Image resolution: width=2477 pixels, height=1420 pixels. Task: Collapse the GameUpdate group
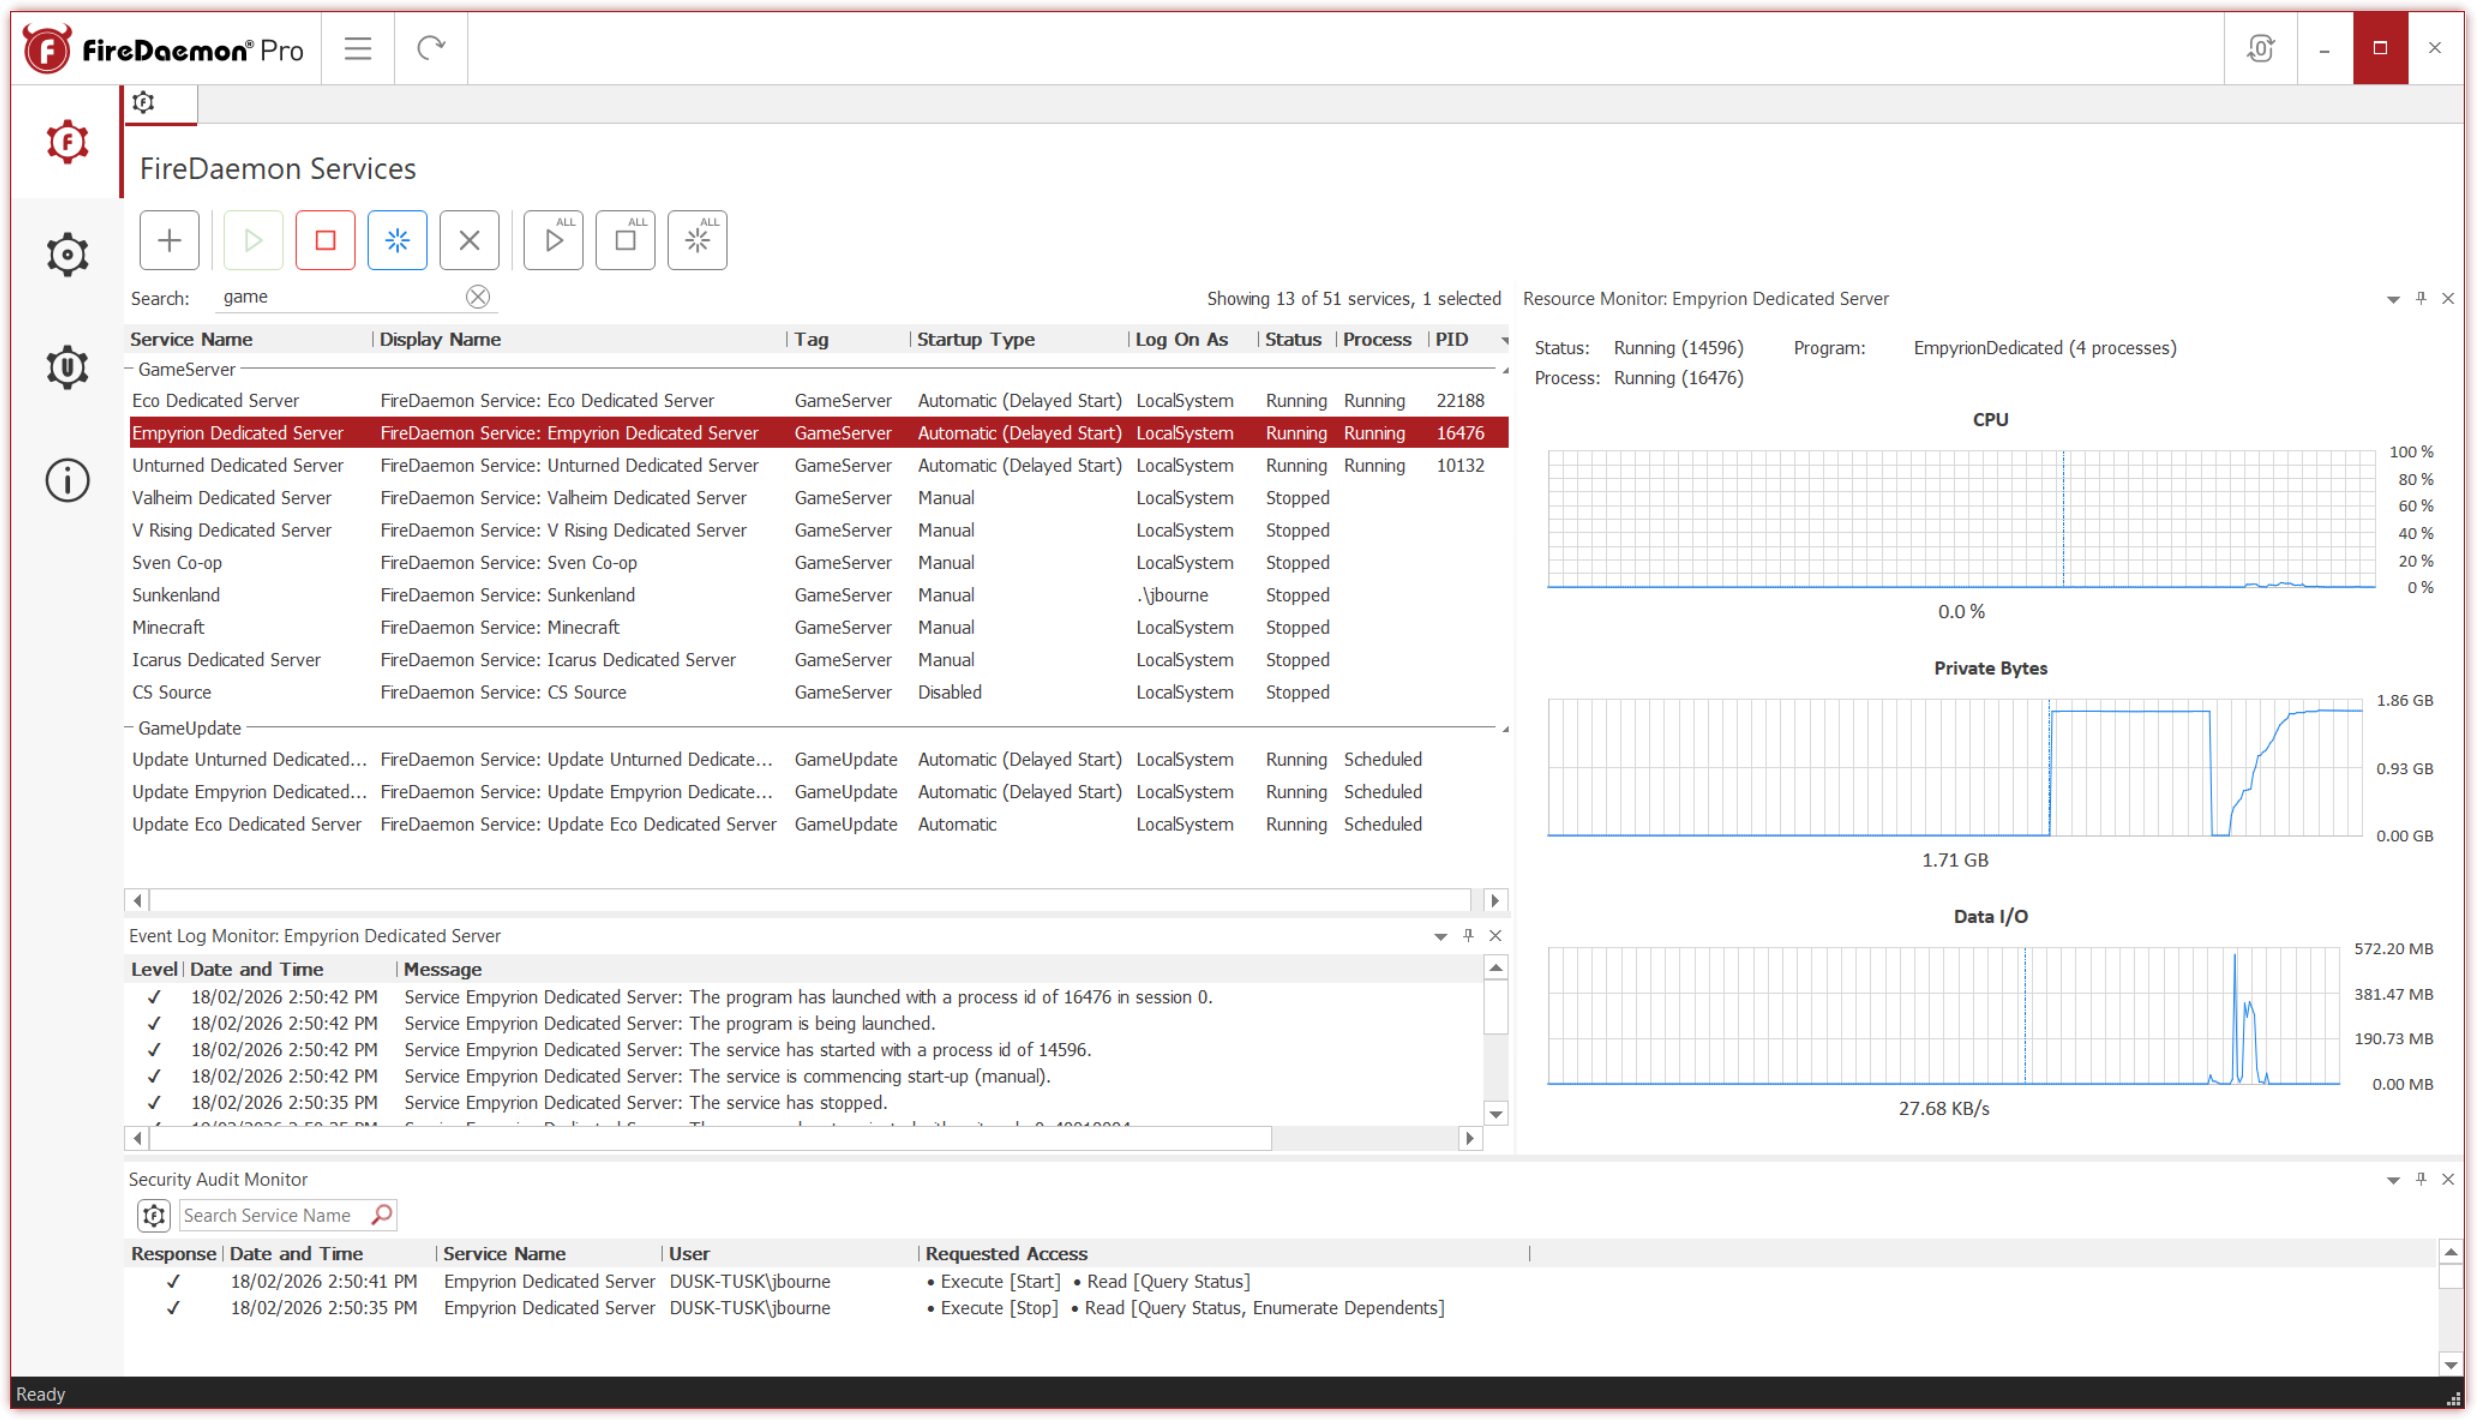(131, 727)
